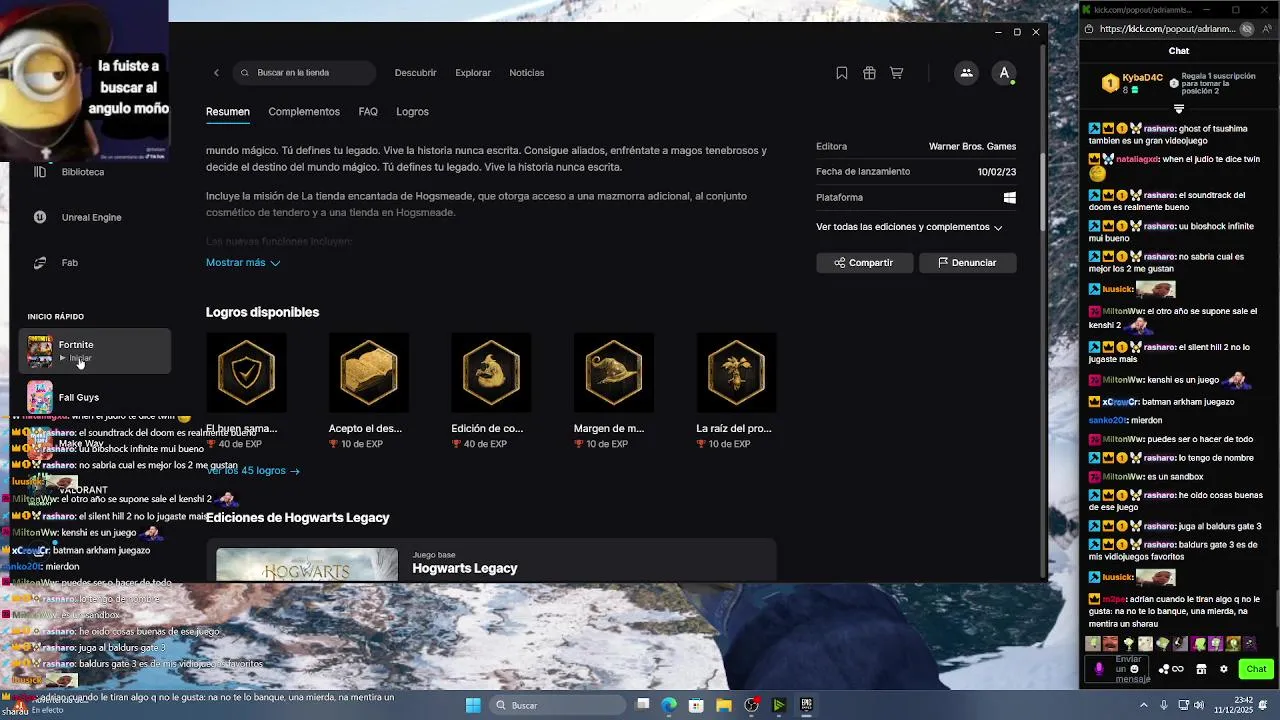Open the friends icon button
1280x720 pixels.
click(966, 73)
